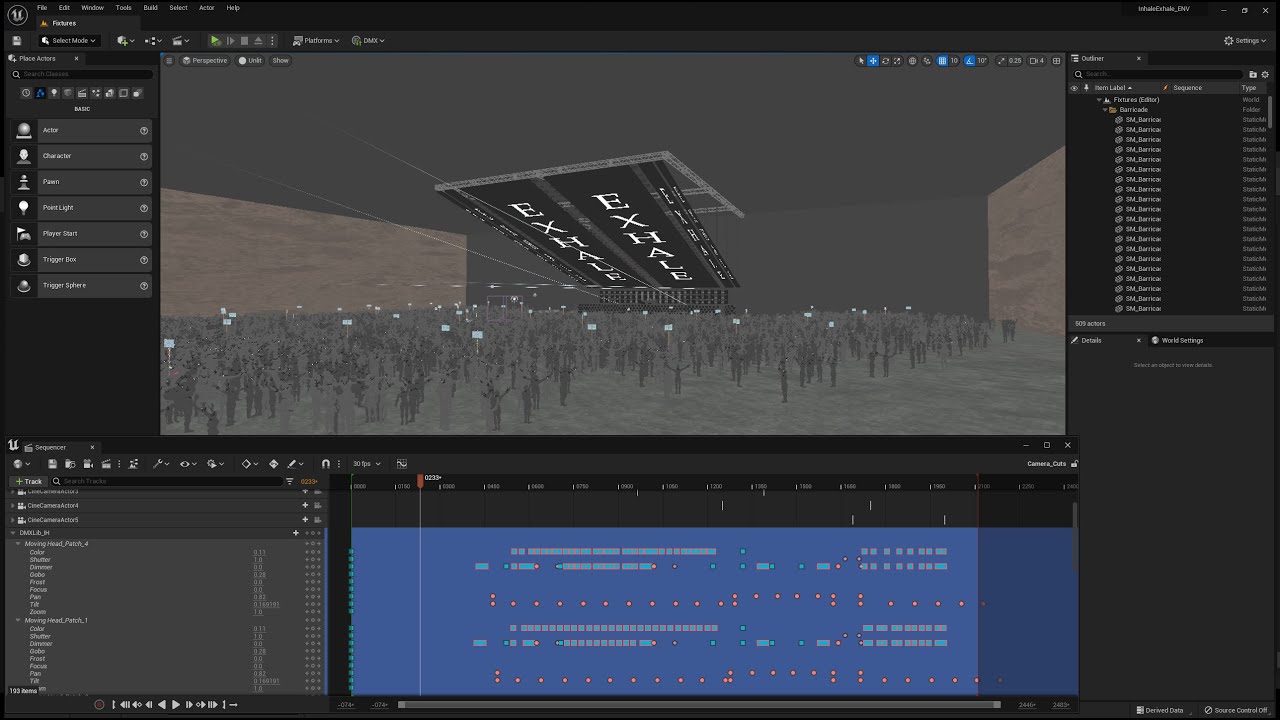
Task: Click the Add Track button
Action: pyautogui.click(x=28, y=481)
